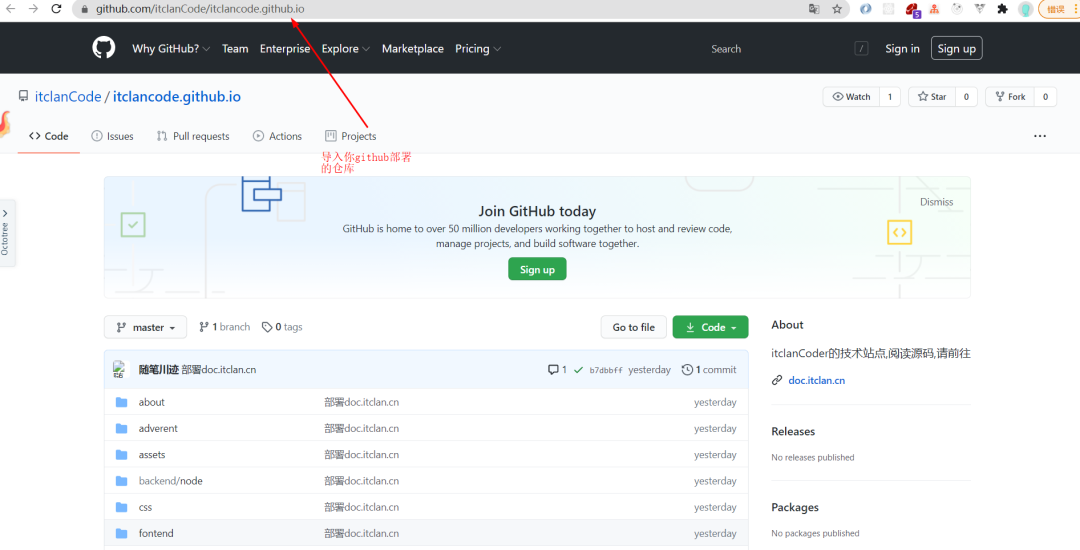Click the header Sign up button
1080x550 pixels.
click(957, 48)
